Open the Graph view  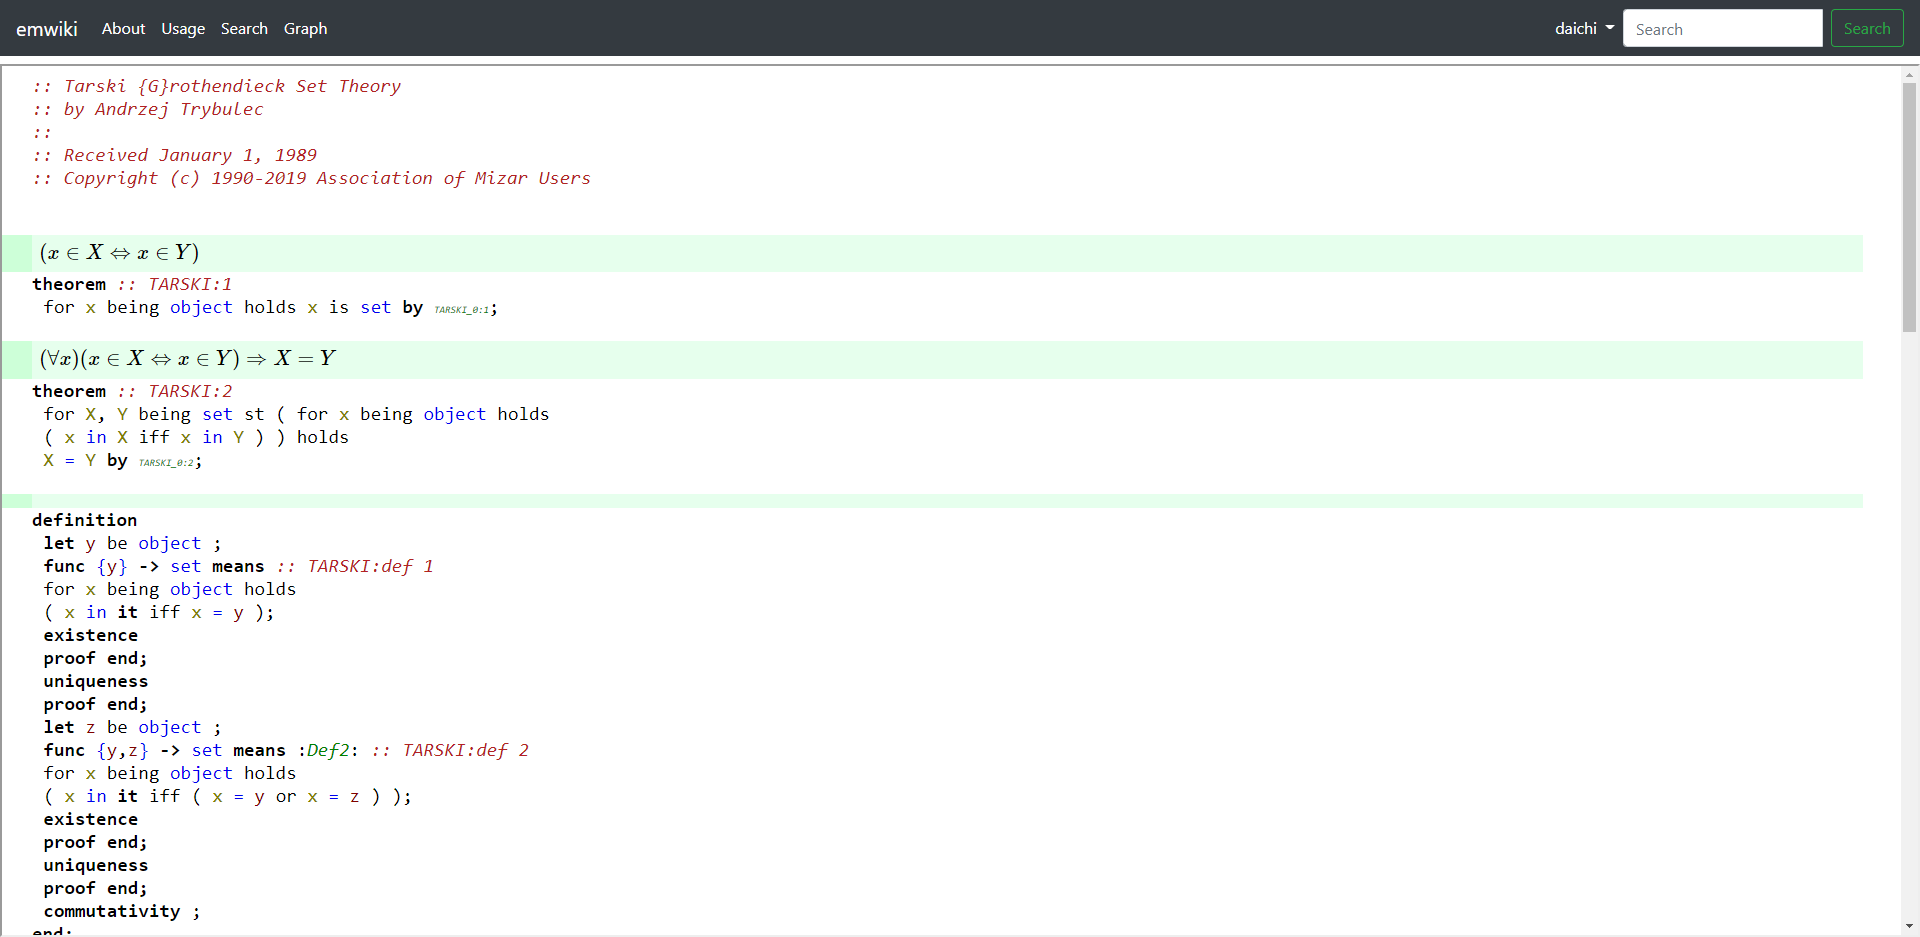[x=305, y=28]
